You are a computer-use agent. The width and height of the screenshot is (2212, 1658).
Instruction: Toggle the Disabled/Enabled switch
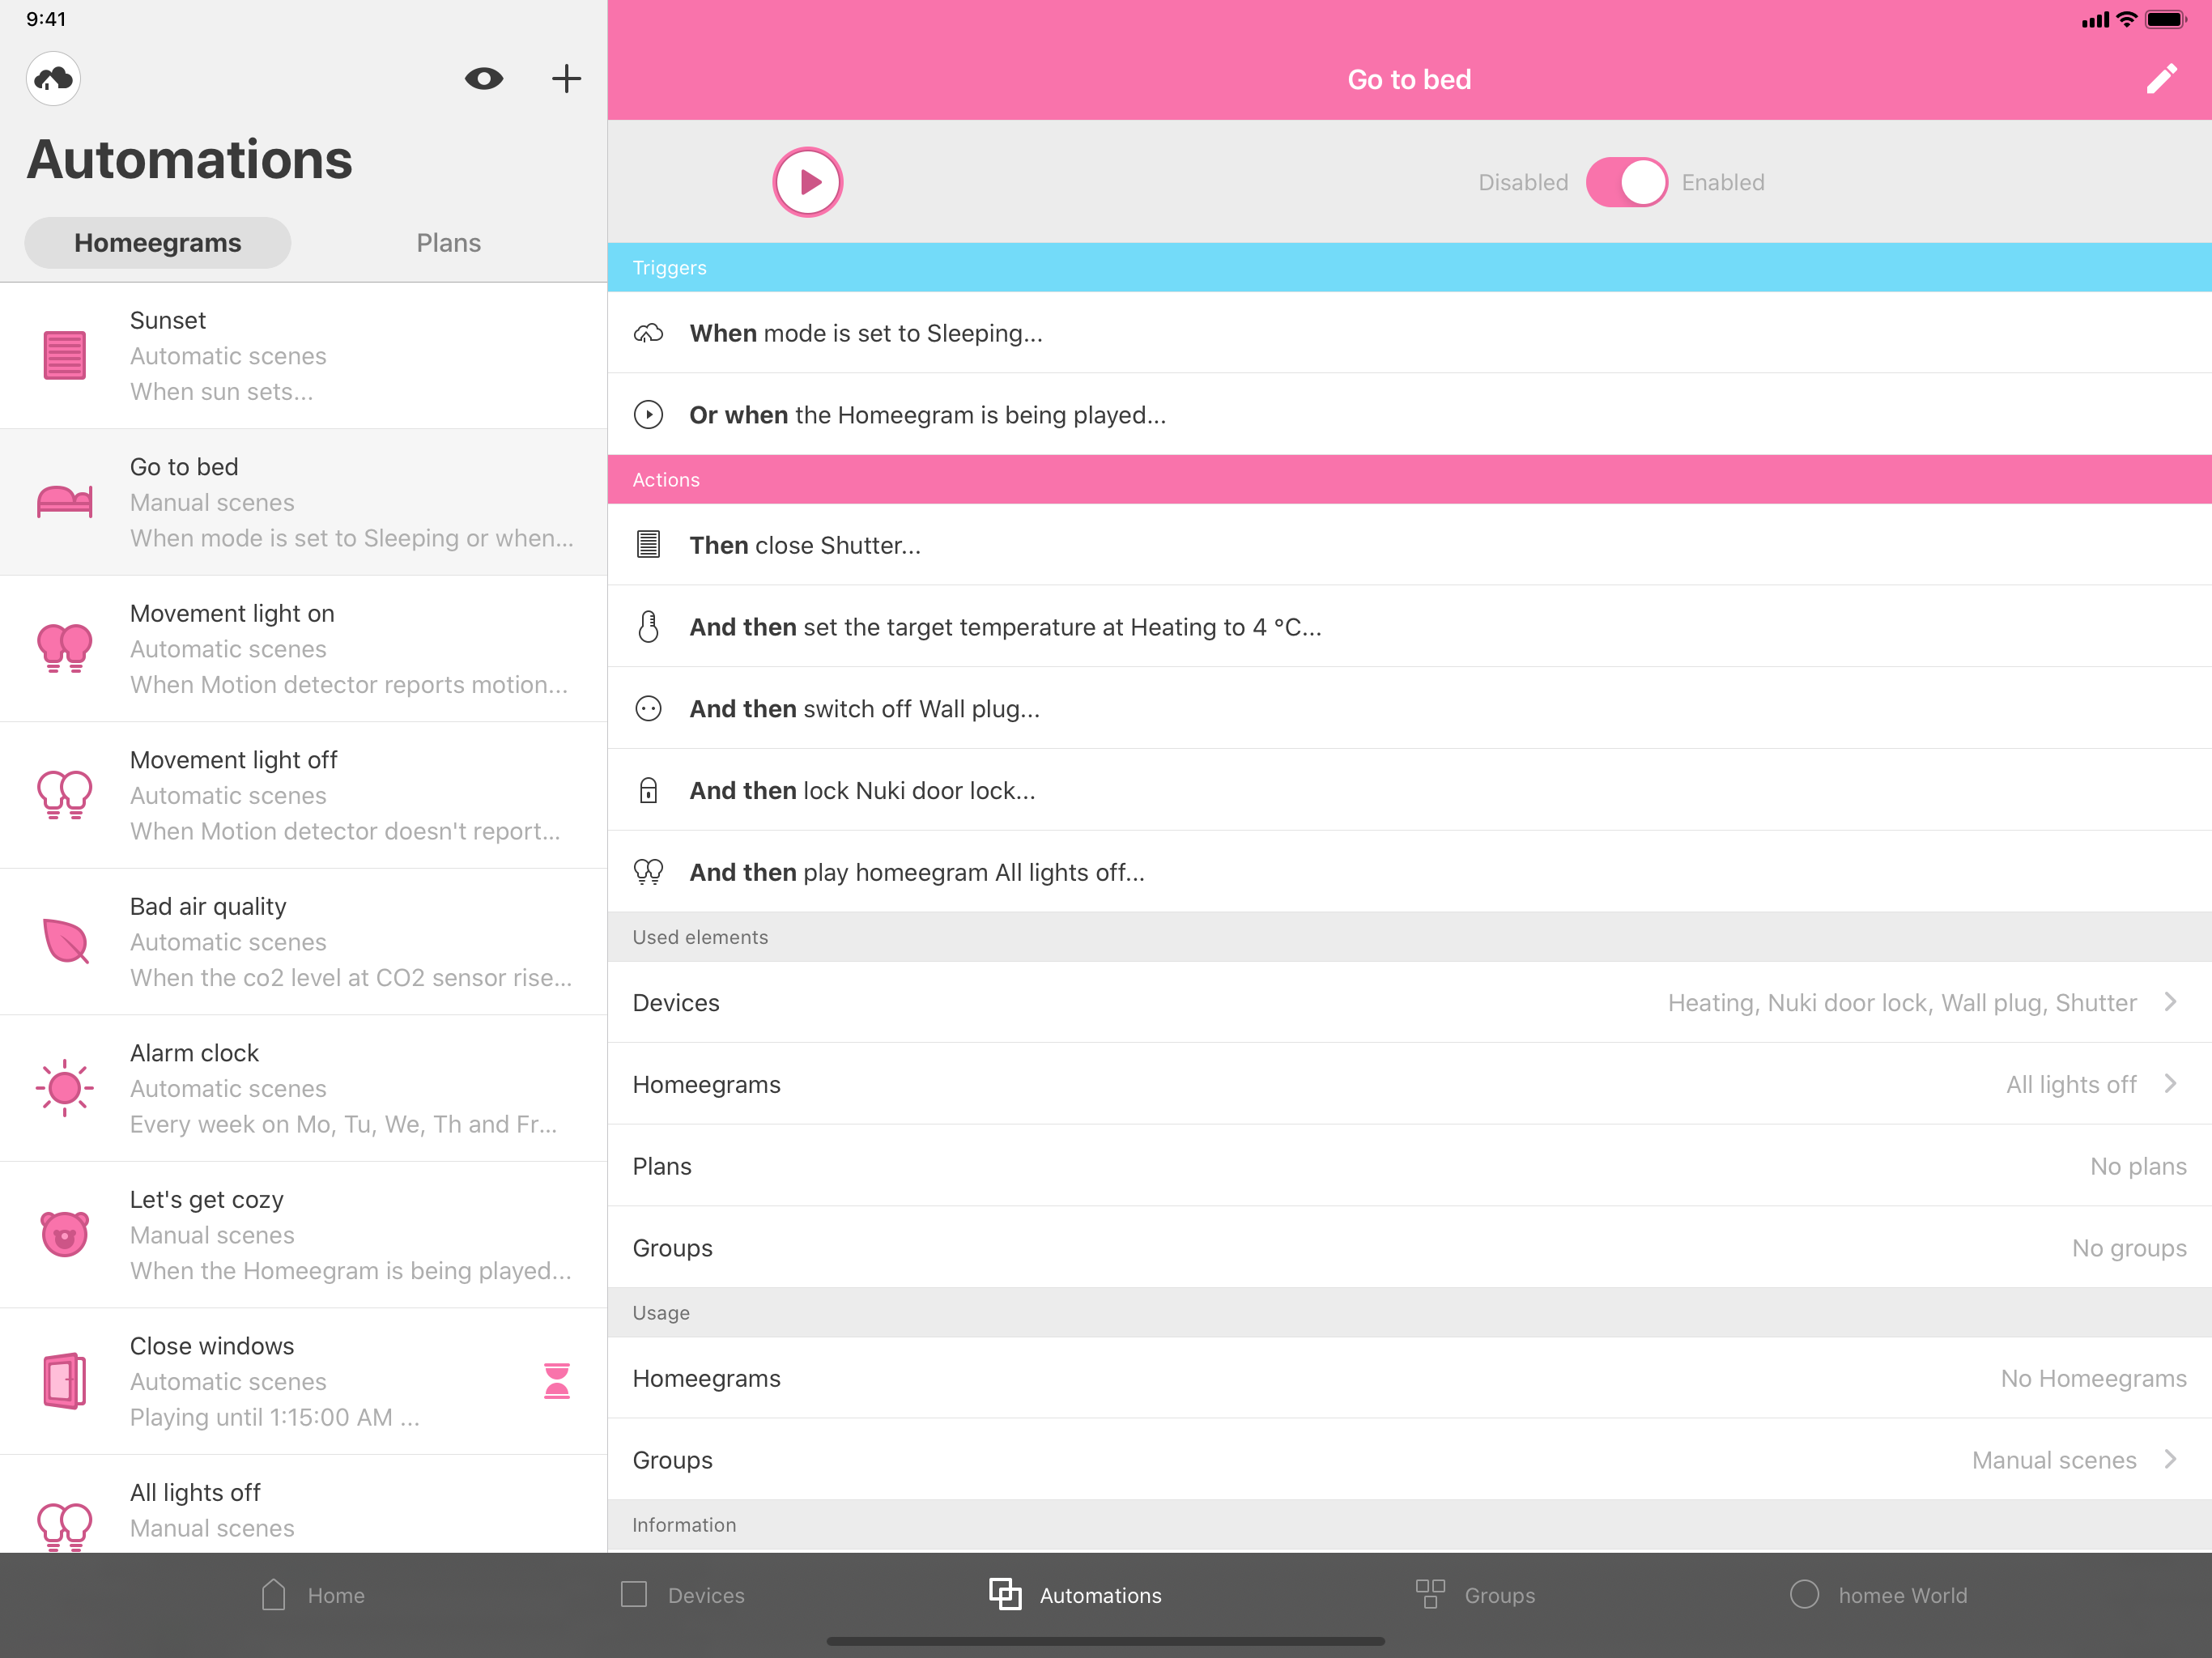click(x=1625, y=182)
